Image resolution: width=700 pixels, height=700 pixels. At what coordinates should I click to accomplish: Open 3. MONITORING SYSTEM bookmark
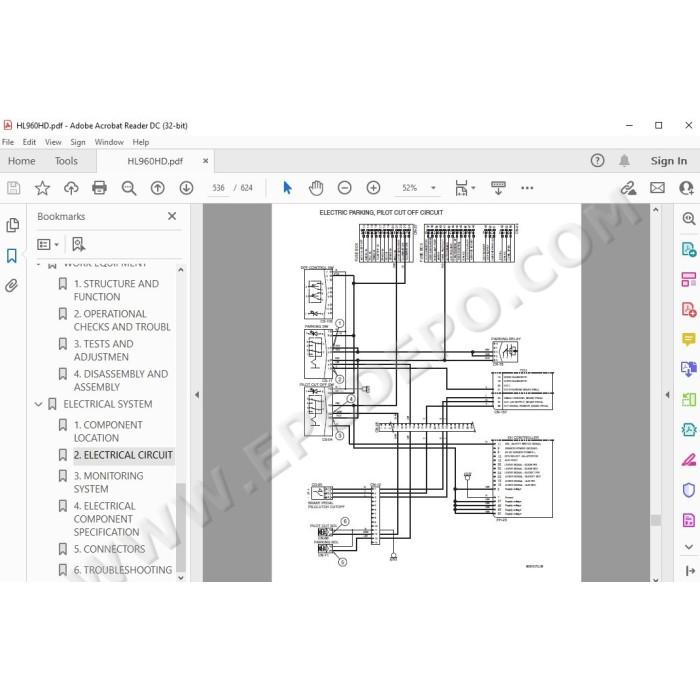click(x=108, y=483)
